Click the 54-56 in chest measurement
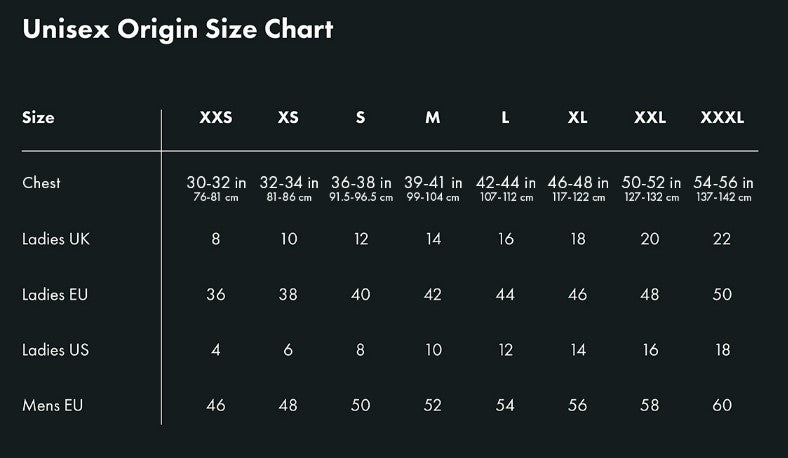788x458 pixels. (x=723, y=182)
